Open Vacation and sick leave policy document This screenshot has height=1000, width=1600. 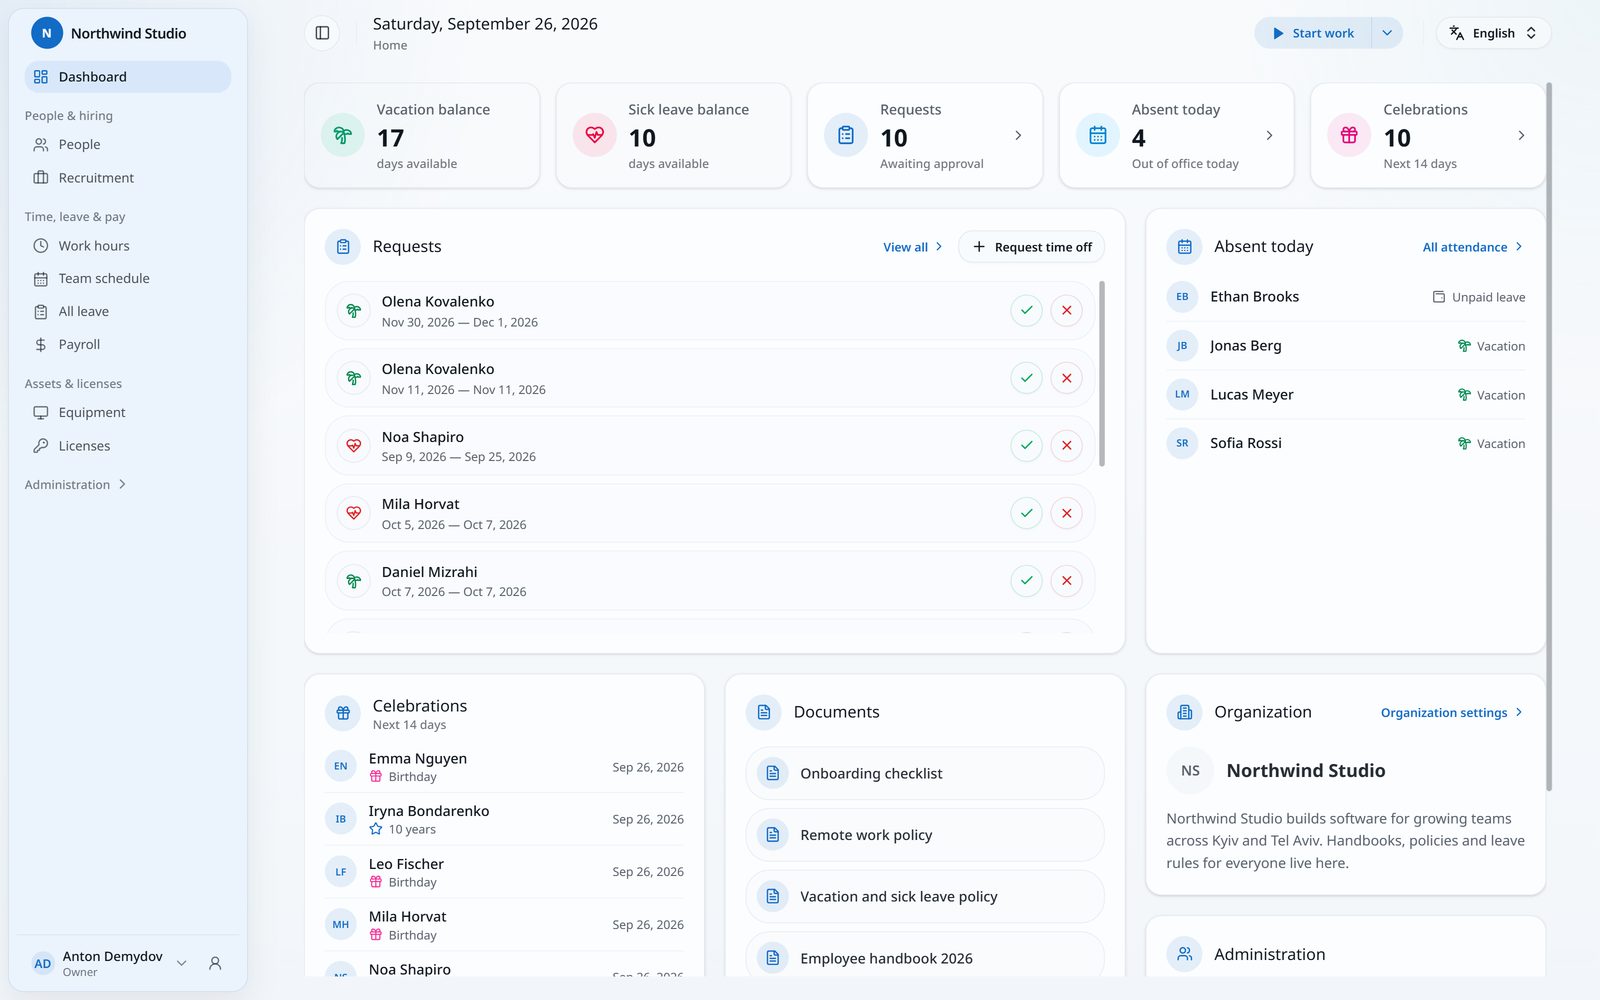coord(925,897)
